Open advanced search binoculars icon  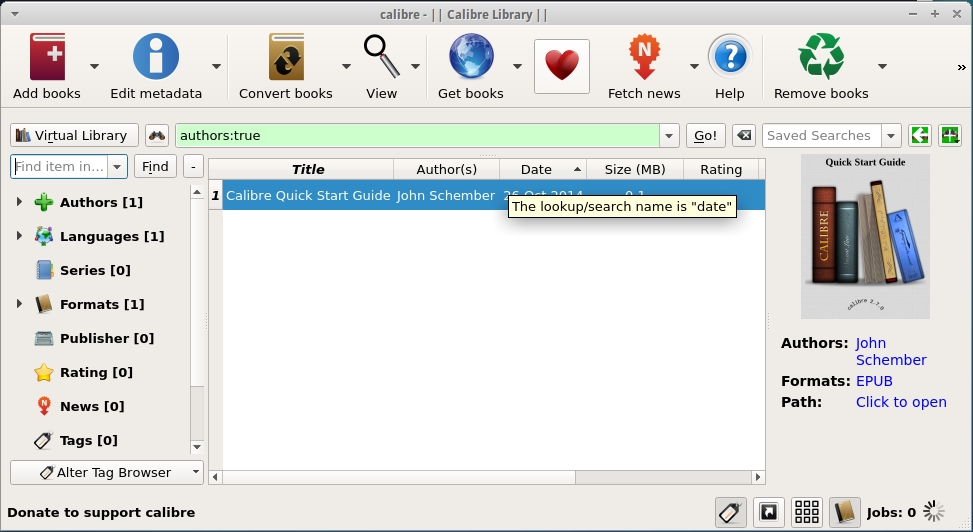(x=157, y=135)
